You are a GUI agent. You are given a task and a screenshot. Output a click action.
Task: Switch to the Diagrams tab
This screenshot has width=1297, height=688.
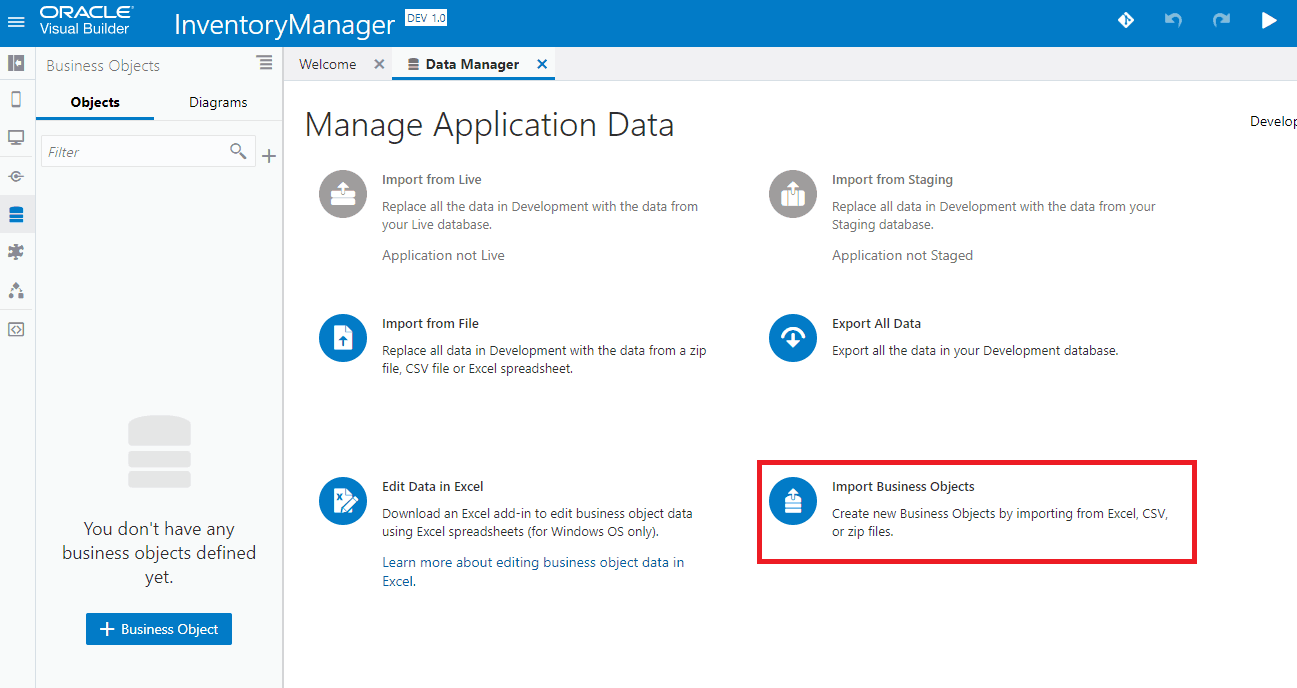218,102
